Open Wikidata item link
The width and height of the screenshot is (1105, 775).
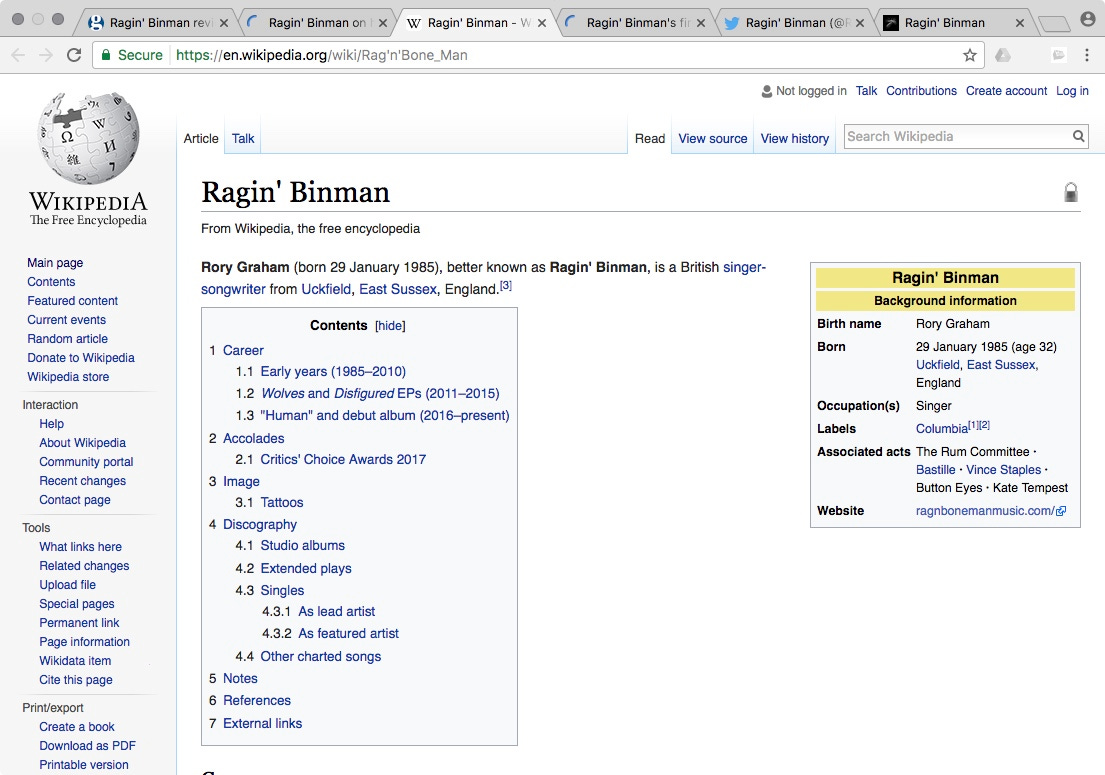pos(75,660)
